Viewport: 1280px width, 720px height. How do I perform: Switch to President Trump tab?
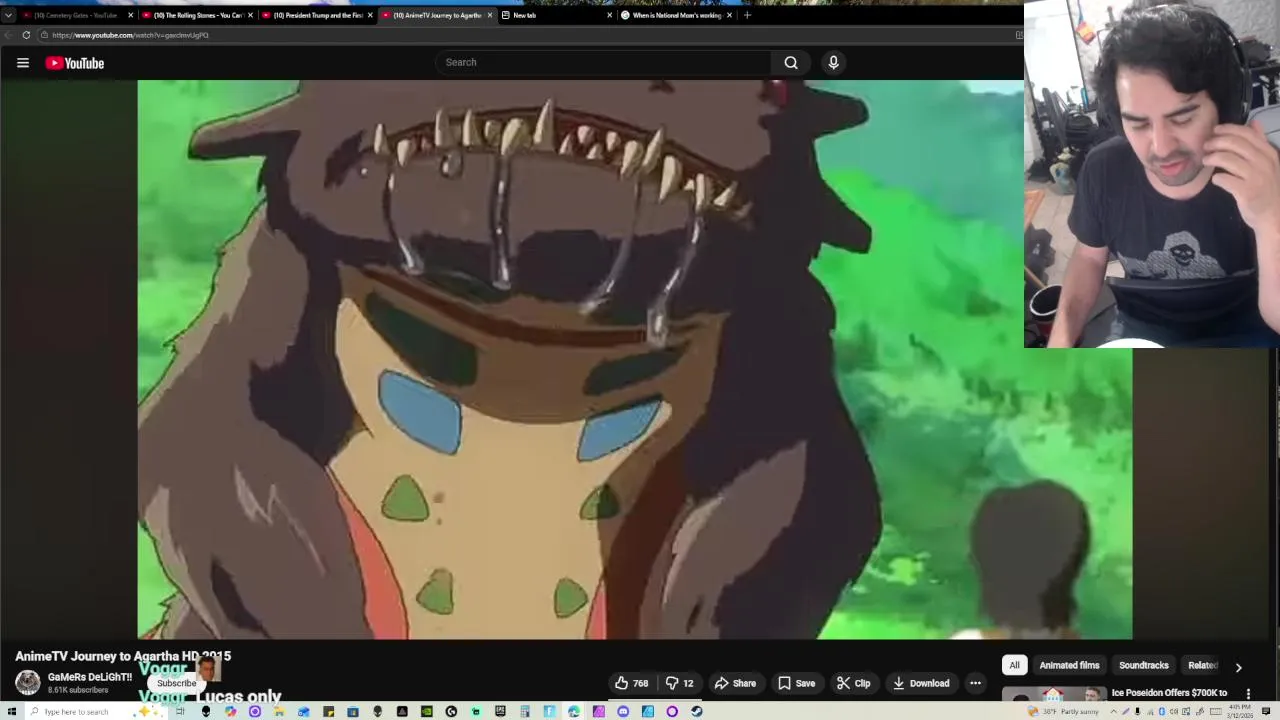(318, 15)
